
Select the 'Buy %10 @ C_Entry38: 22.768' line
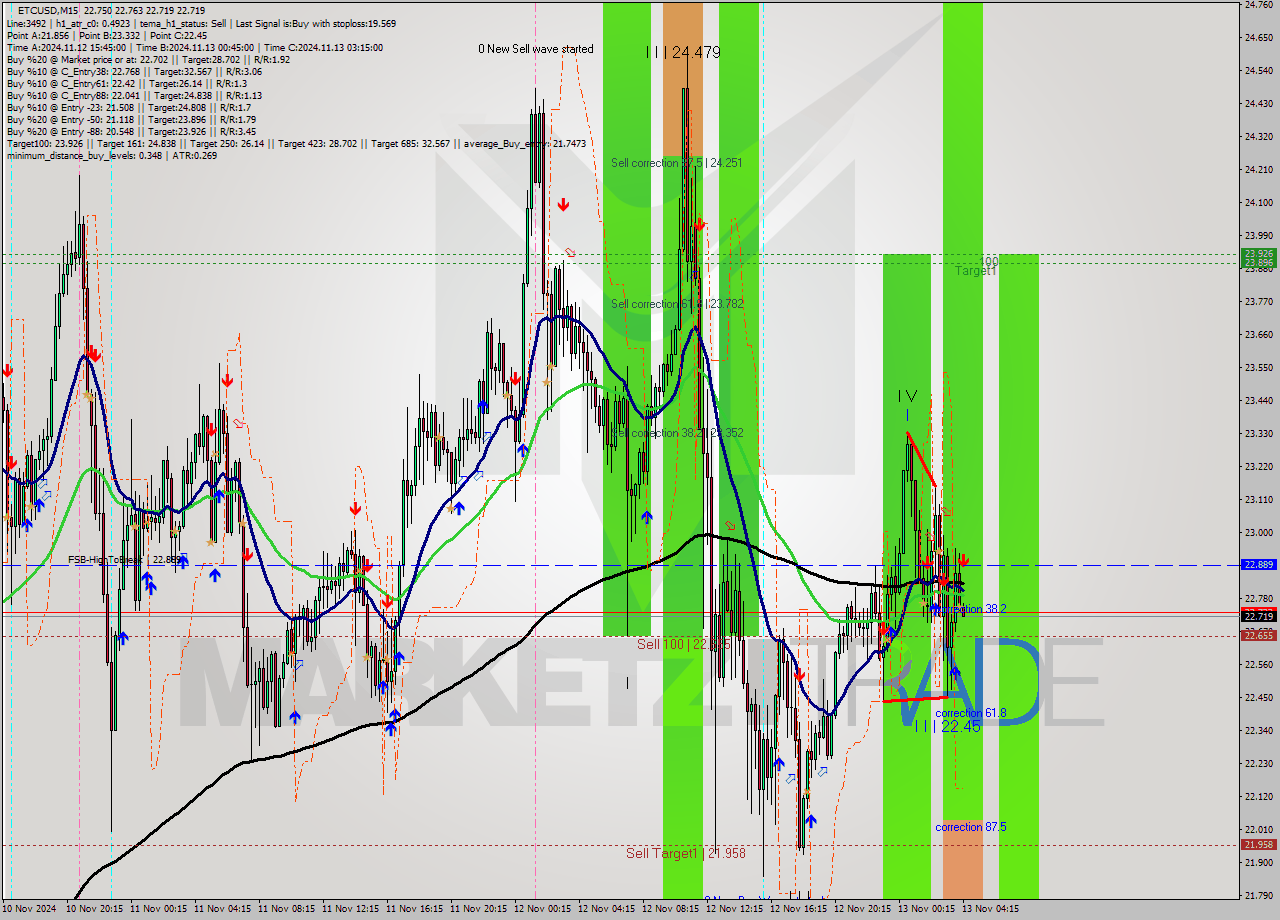pyautogui.click(x=134, y=71)
